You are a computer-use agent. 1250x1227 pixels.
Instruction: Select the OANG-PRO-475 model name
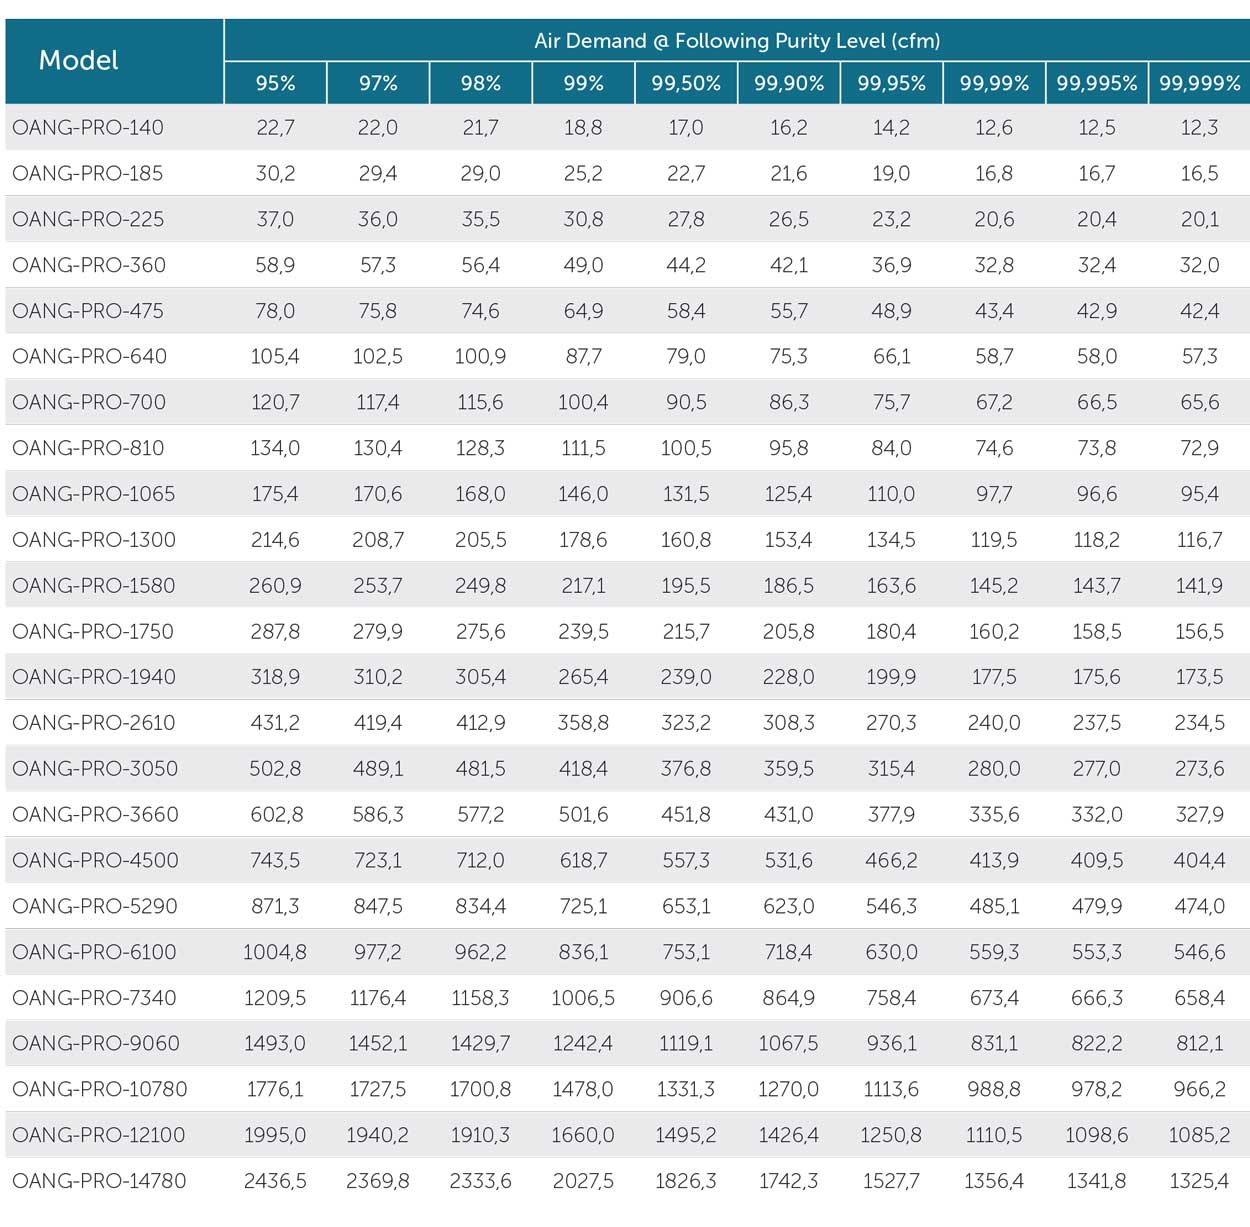pyautogui.click(x=88, y=310)
